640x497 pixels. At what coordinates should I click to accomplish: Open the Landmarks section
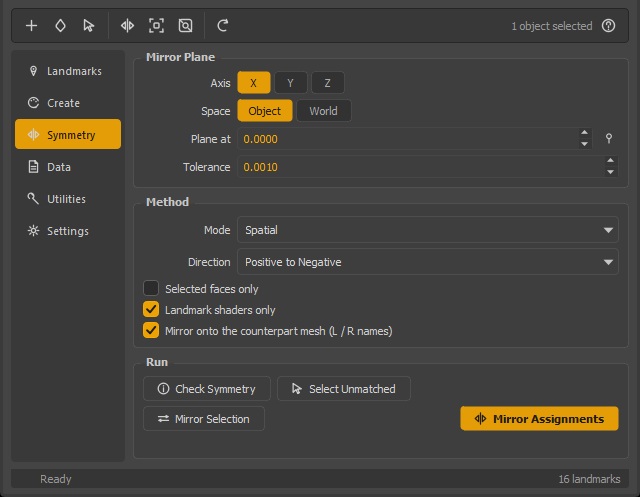pos(68,71)
